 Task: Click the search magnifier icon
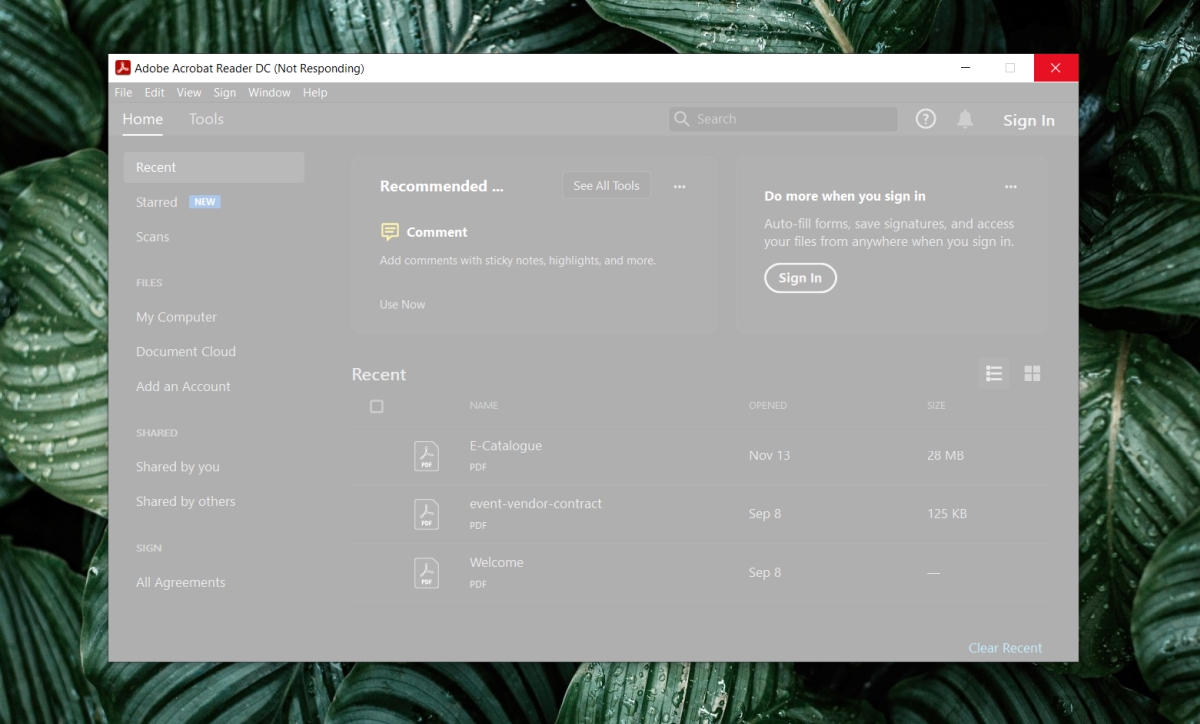coord(682,119)
